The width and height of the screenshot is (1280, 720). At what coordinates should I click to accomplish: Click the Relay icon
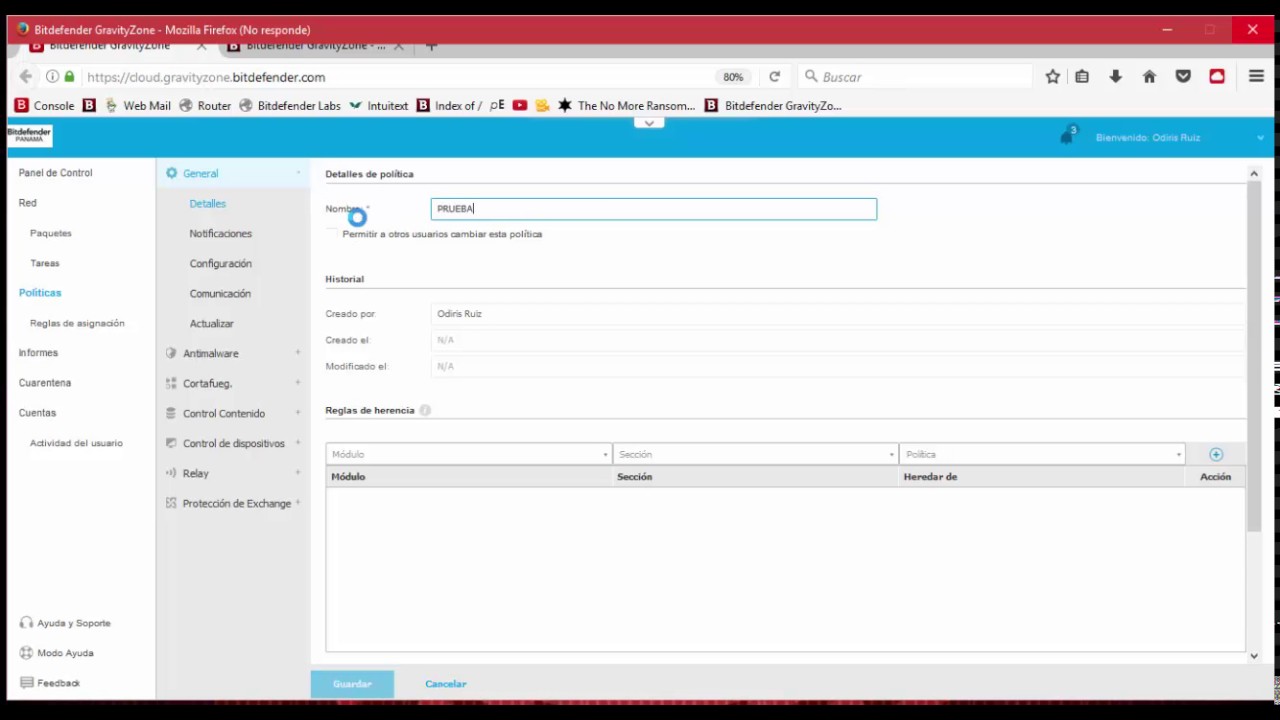click(171, 473)
